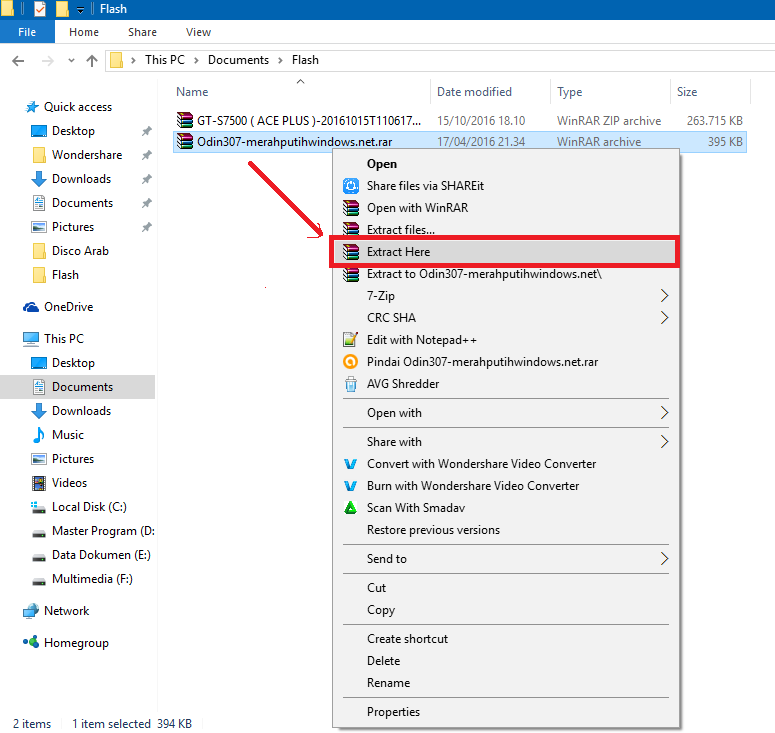Click Documents in the address breadcrumb

238,60
